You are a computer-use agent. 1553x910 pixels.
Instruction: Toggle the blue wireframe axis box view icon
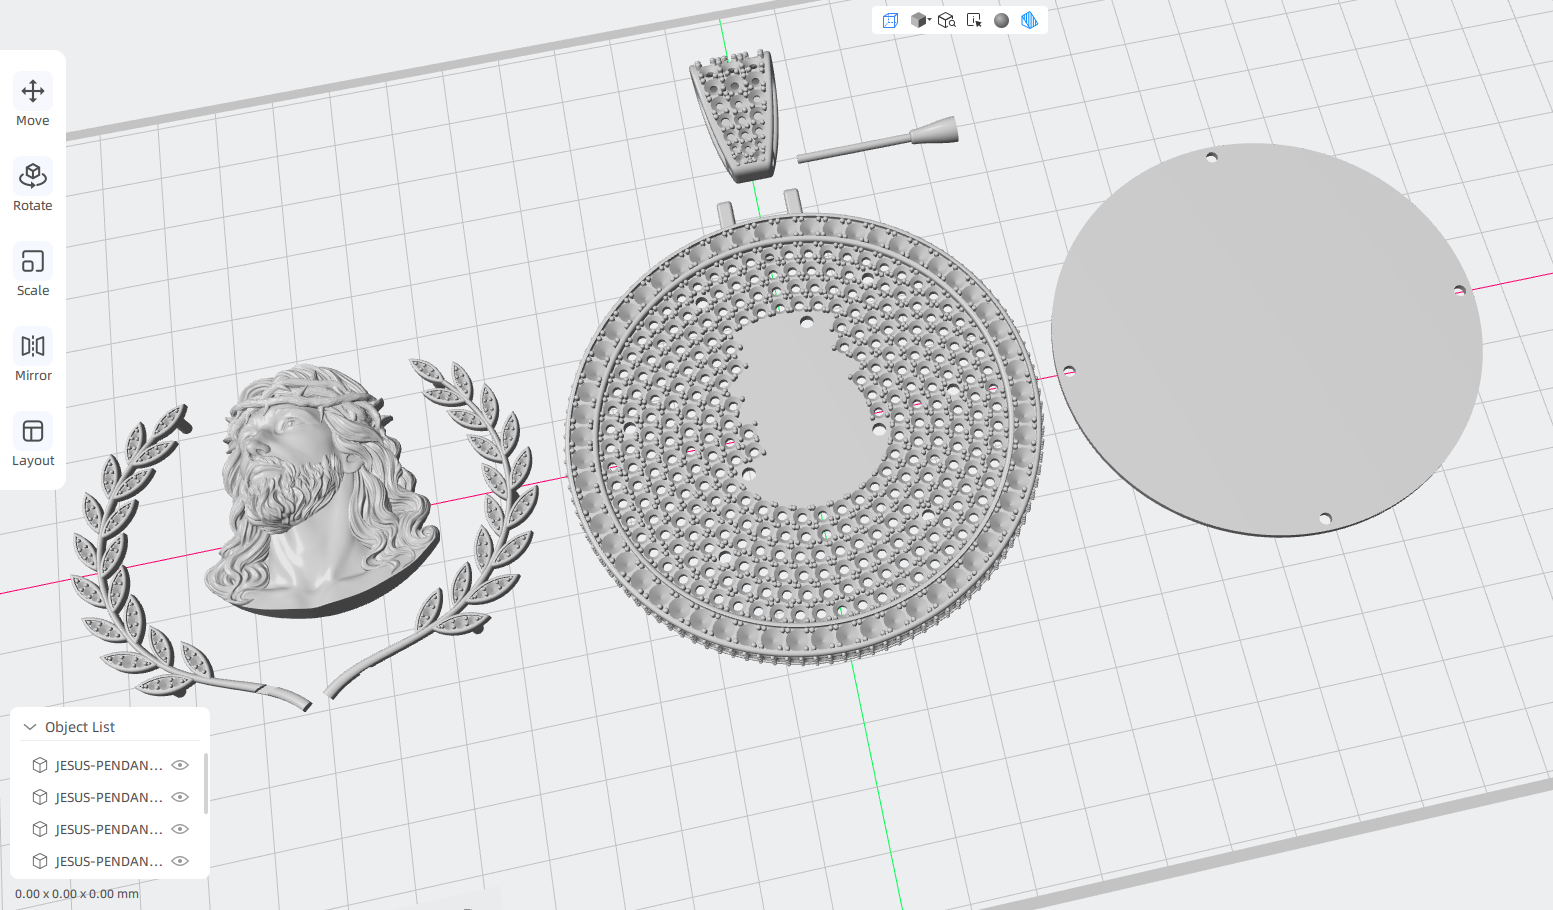coord(890,20)
